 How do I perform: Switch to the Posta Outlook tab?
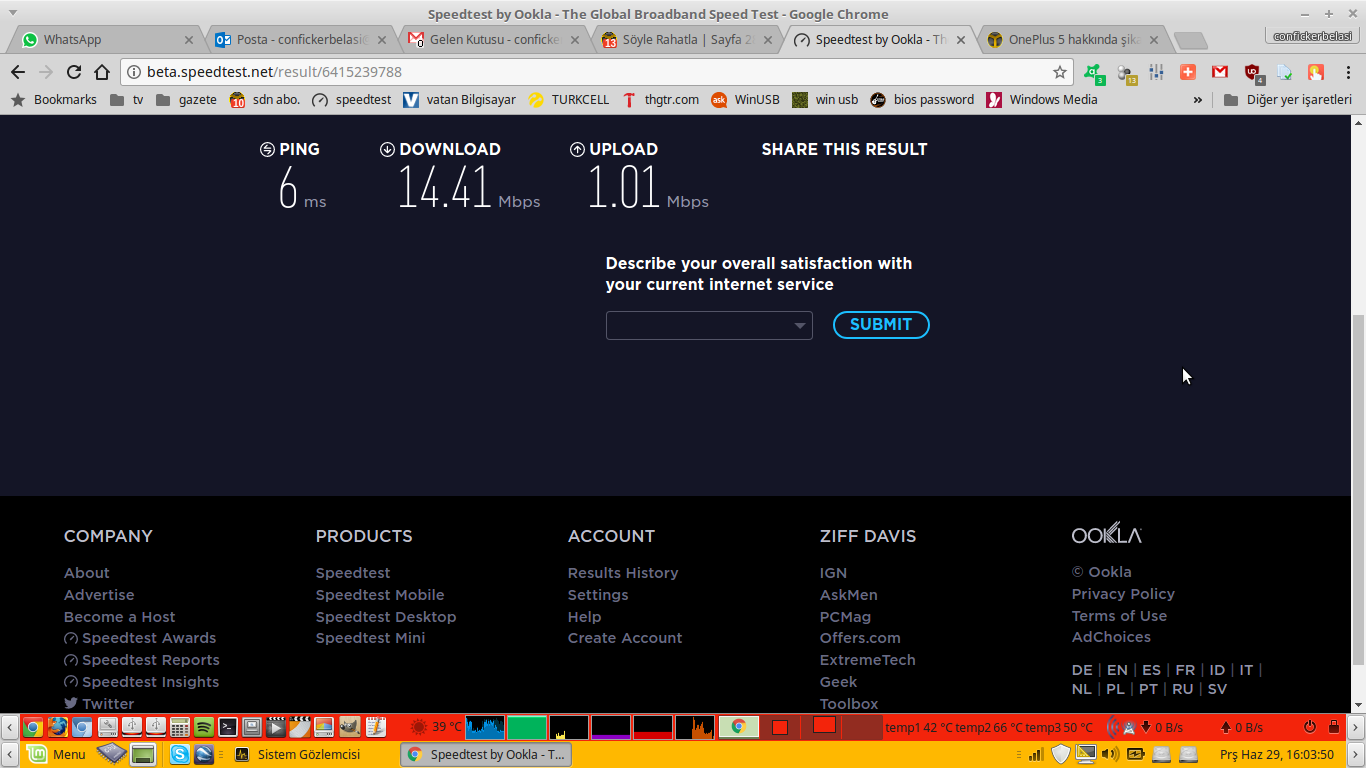pos(300,40)
